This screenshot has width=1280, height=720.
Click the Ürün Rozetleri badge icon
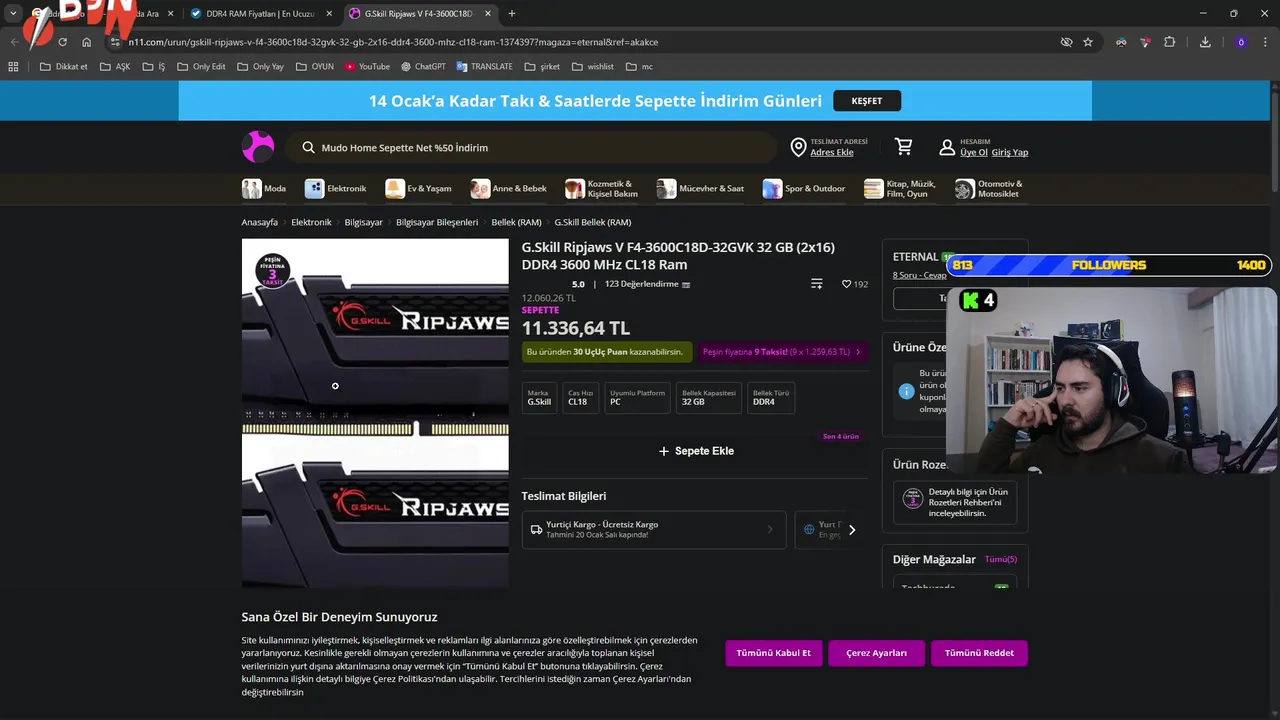tap(912, 498)
